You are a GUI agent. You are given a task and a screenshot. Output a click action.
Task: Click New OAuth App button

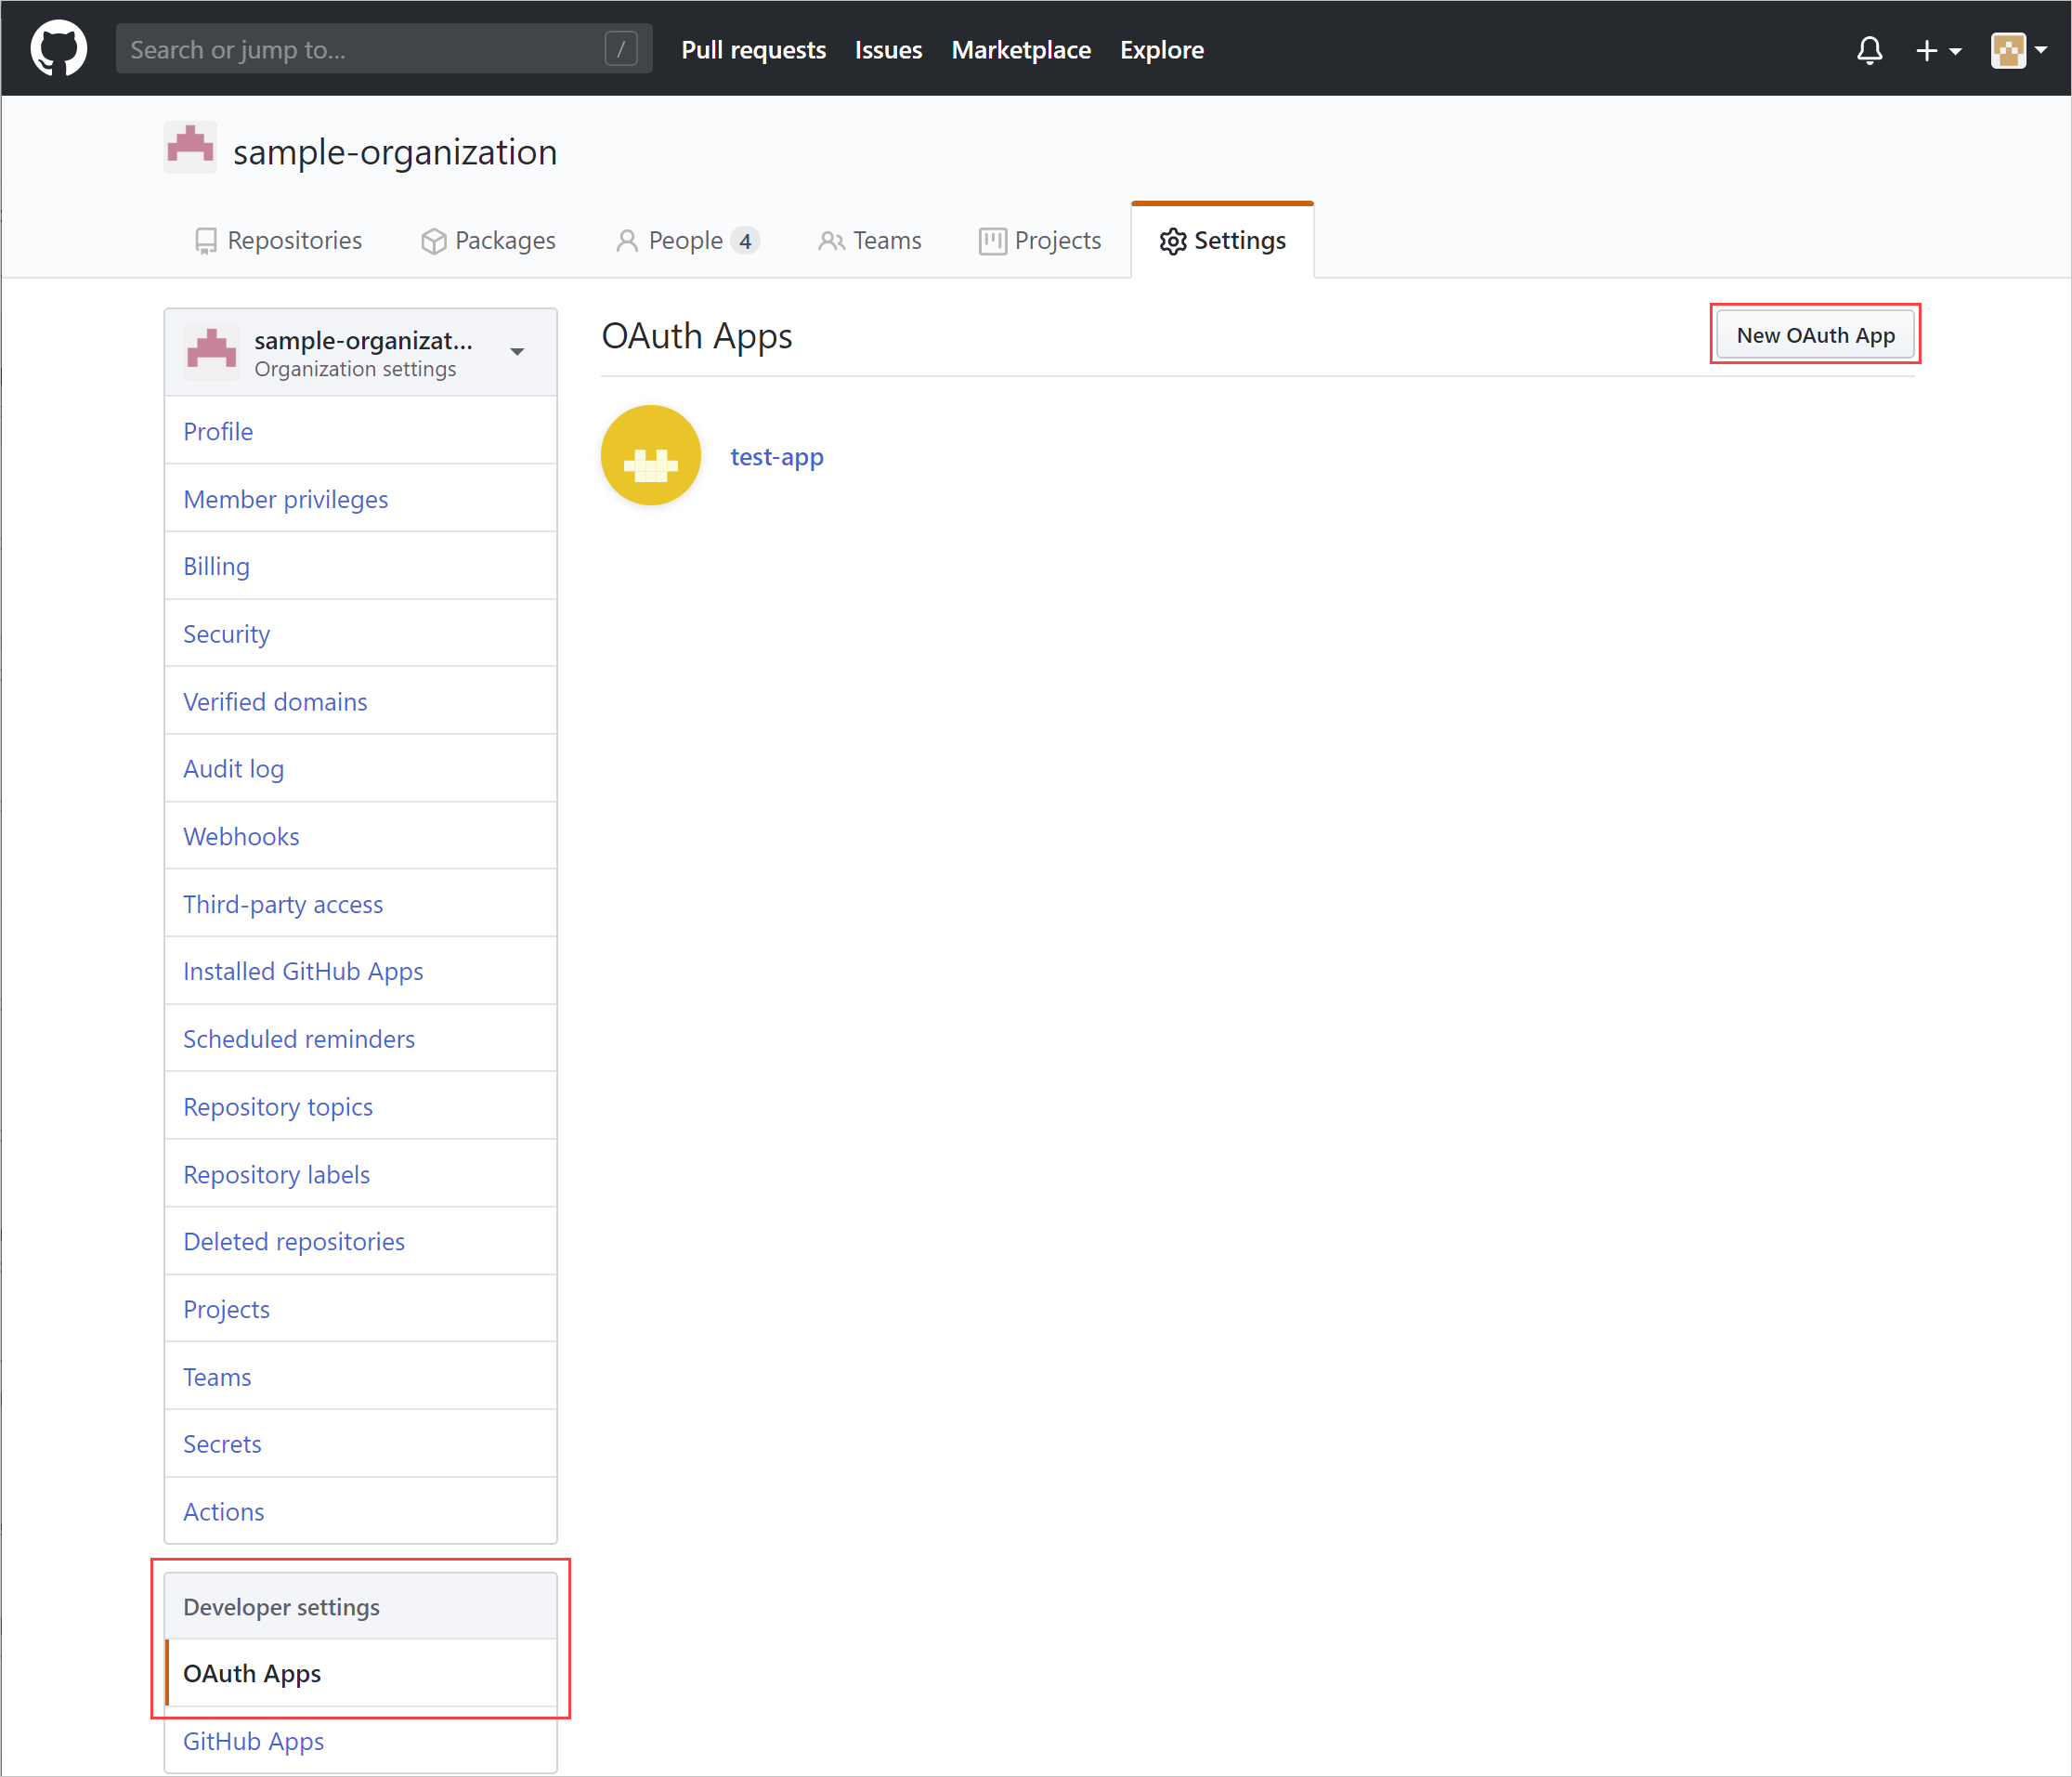[1813, 333]
